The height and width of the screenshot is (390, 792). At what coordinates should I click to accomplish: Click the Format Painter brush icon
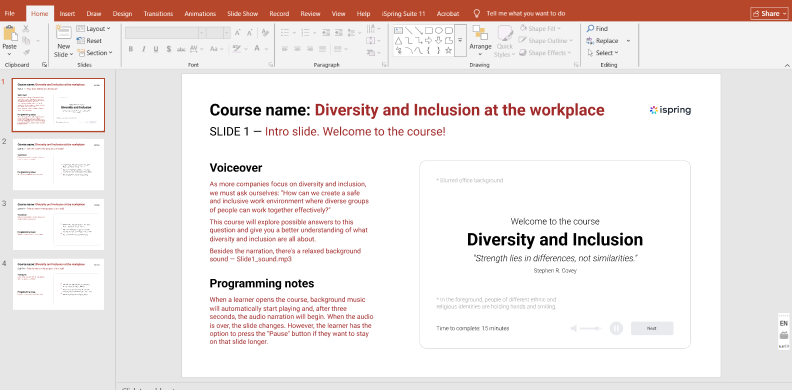click(26, 53)
